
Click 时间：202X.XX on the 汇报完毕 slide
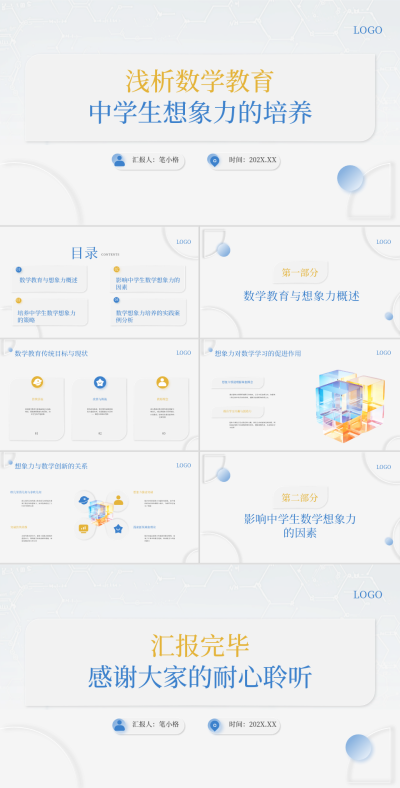coord(252,725)
